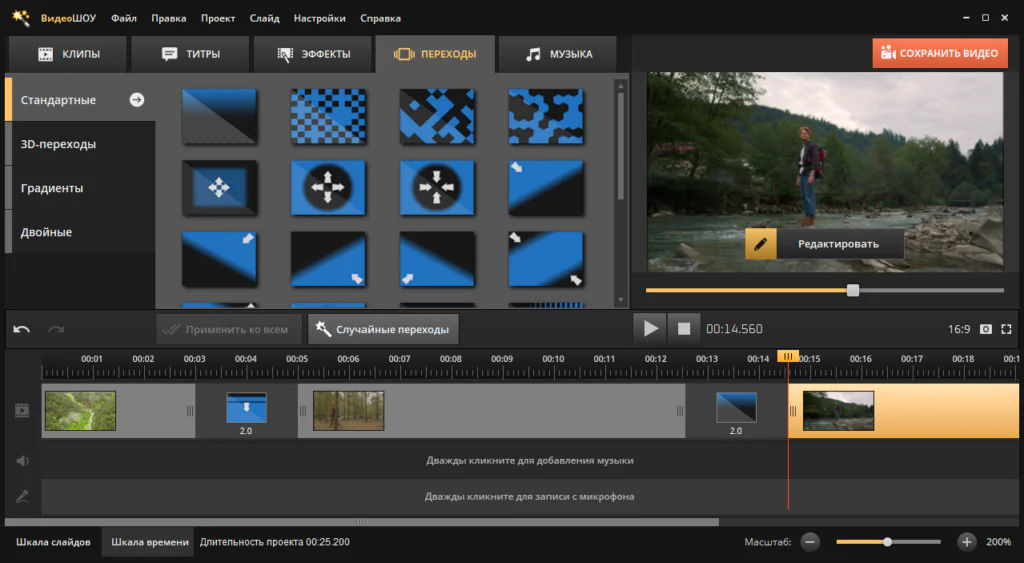Open the 16:9 aspect ratio selector
1024x563 pixels.
pos(958,329)
